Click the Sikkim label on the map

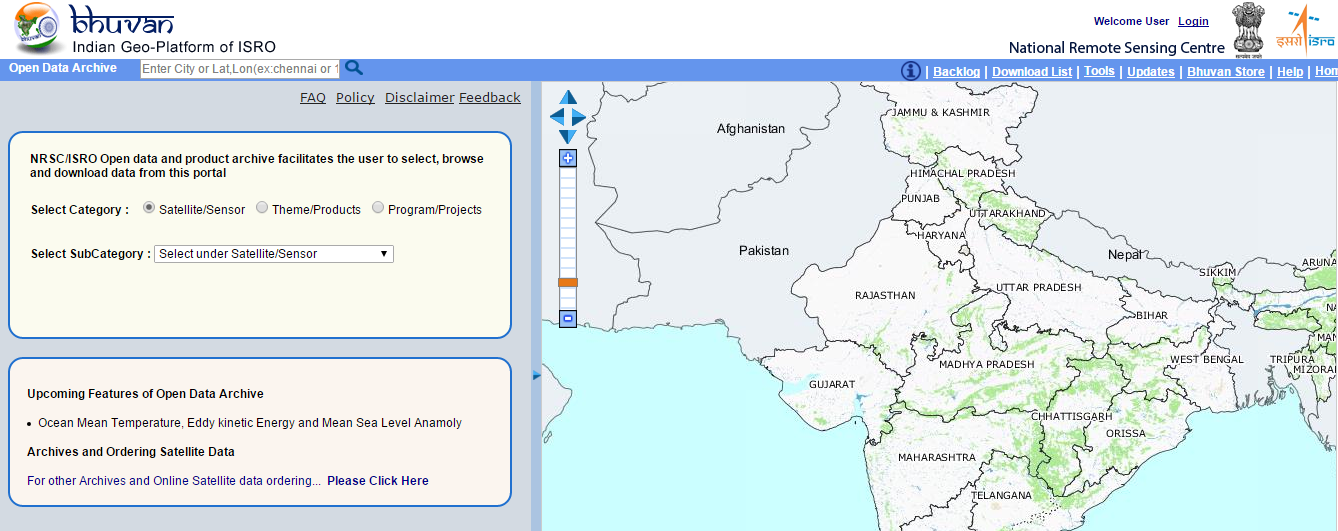(x=1217, y=272)
